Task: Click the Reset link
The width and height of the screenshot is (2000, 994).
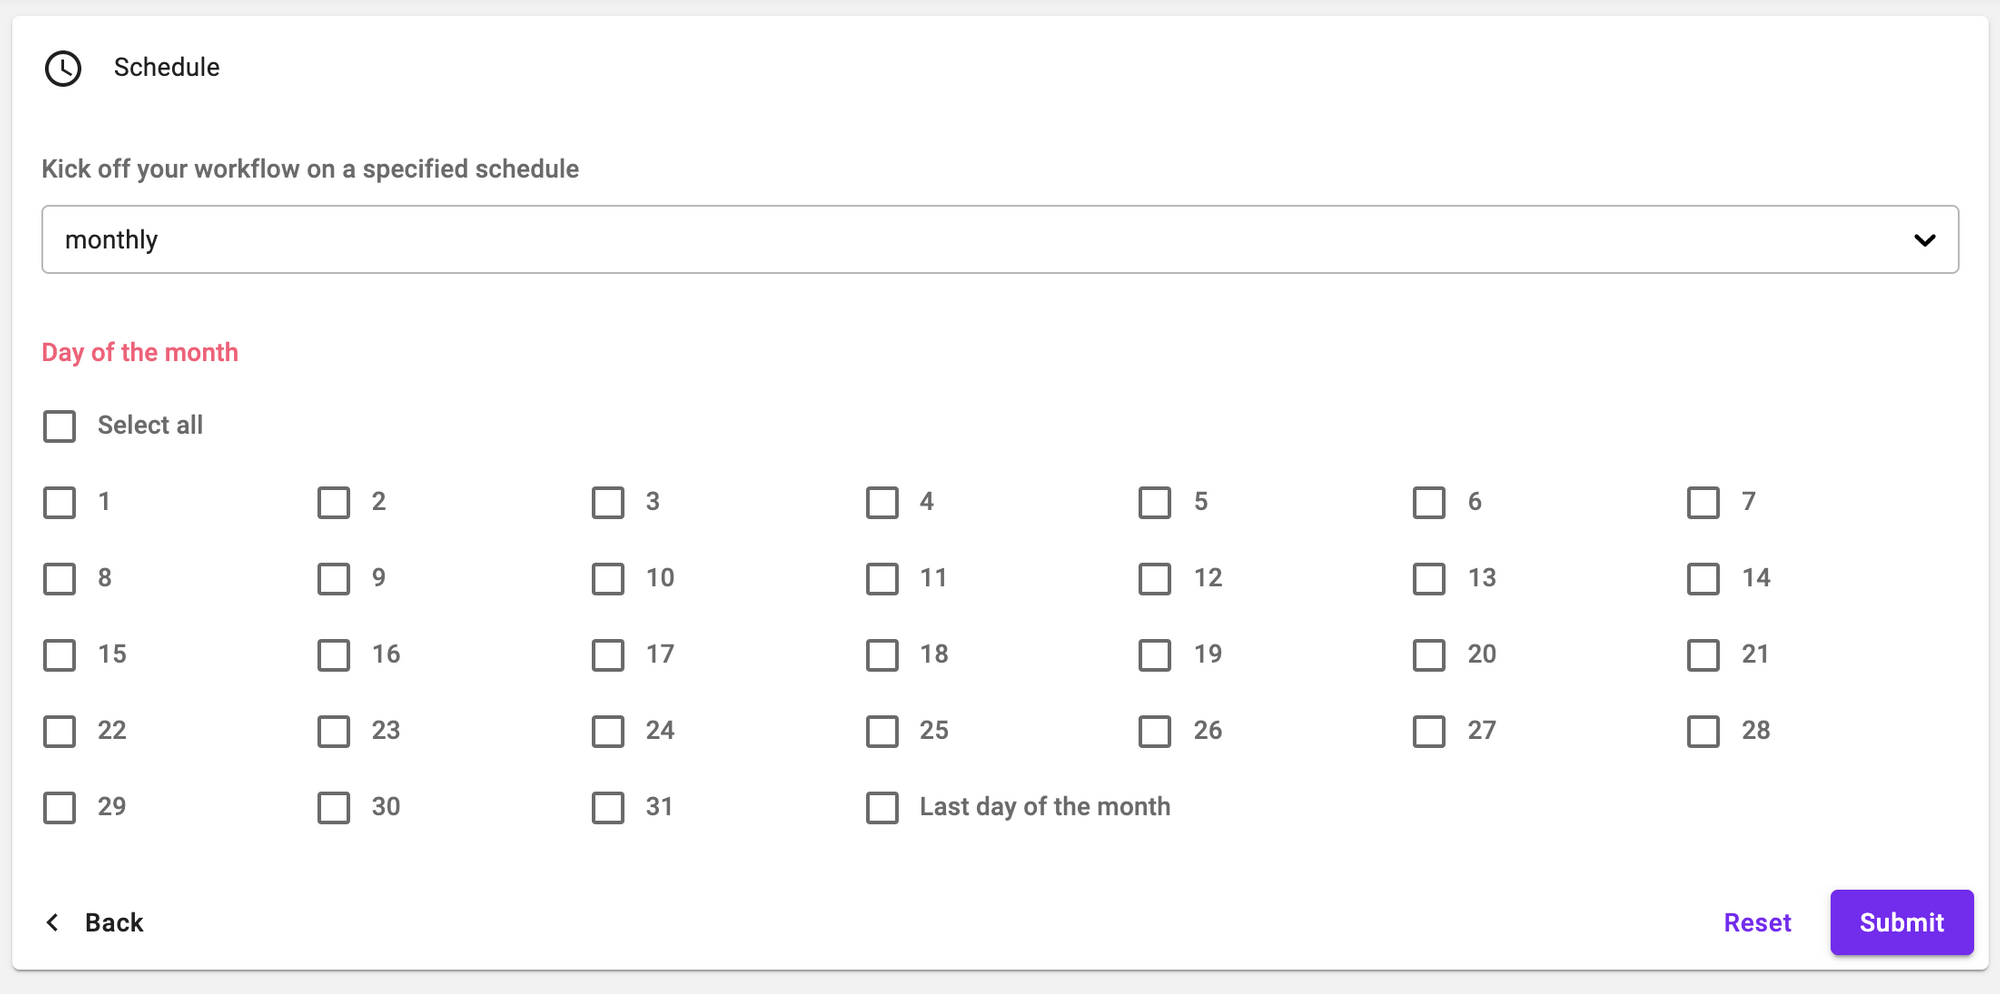Action: click(x=1757, y=922)
